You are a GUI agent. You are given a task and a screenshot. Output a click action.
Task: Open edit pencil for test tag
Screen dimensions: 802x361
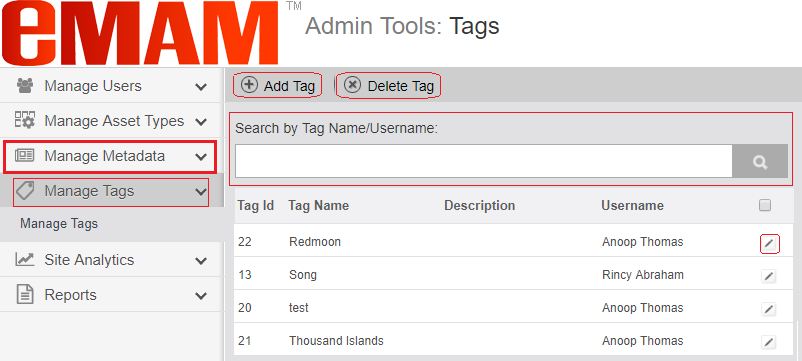tap(768, 309)
